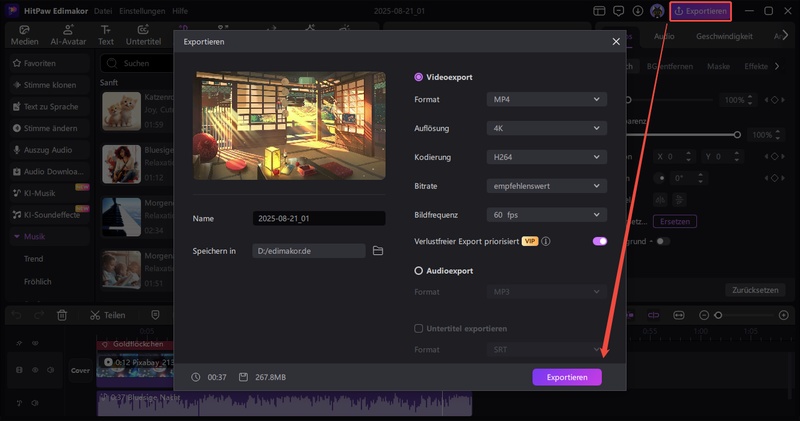Click the Teilen scissors tool in timeline
Viewport: 800px width, 421px height.
pyautogui.click(x=107, y=315)
